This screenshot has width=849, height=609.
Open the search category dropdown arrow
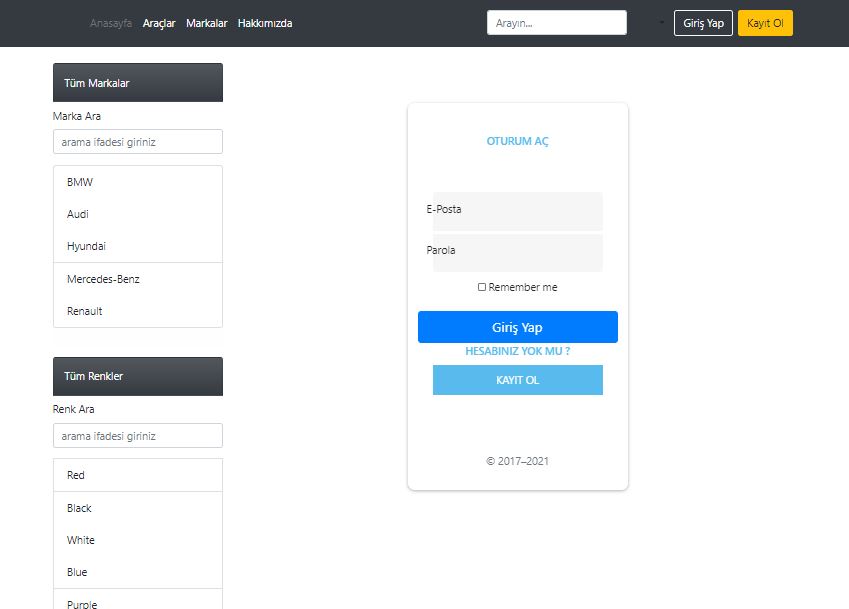(660, 21)
